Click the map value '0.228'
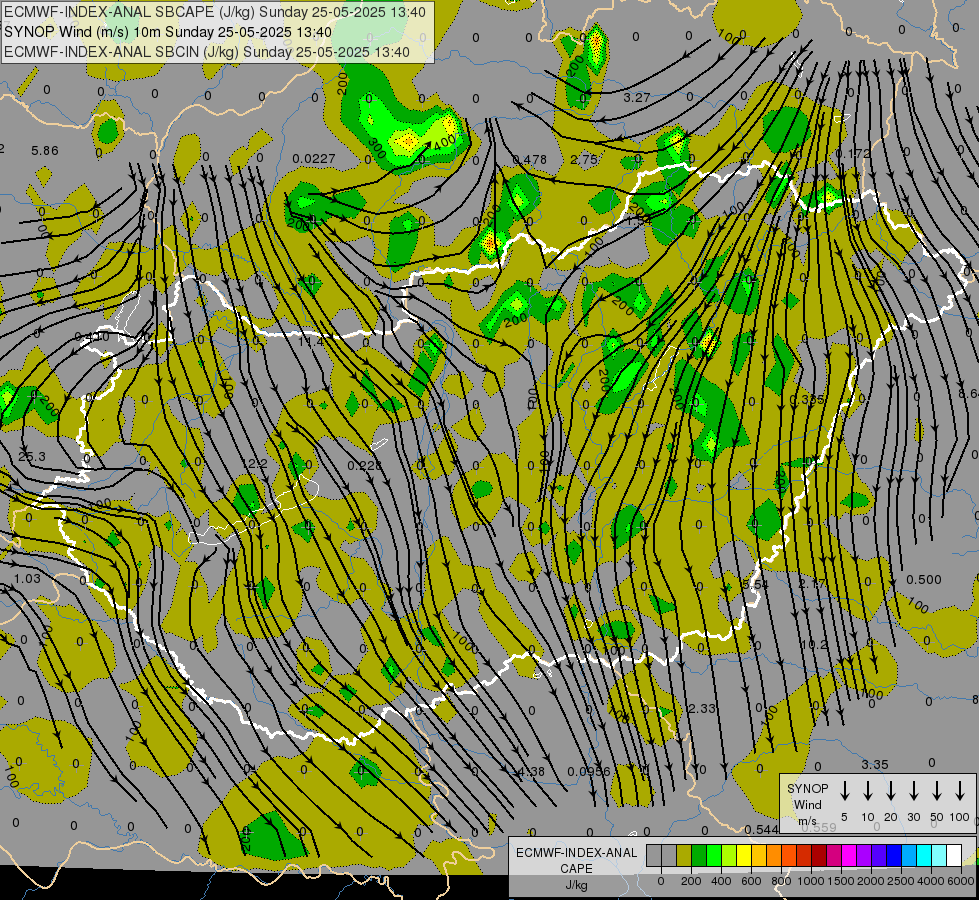This screenshot has height=900, width=979. point(365,465)
